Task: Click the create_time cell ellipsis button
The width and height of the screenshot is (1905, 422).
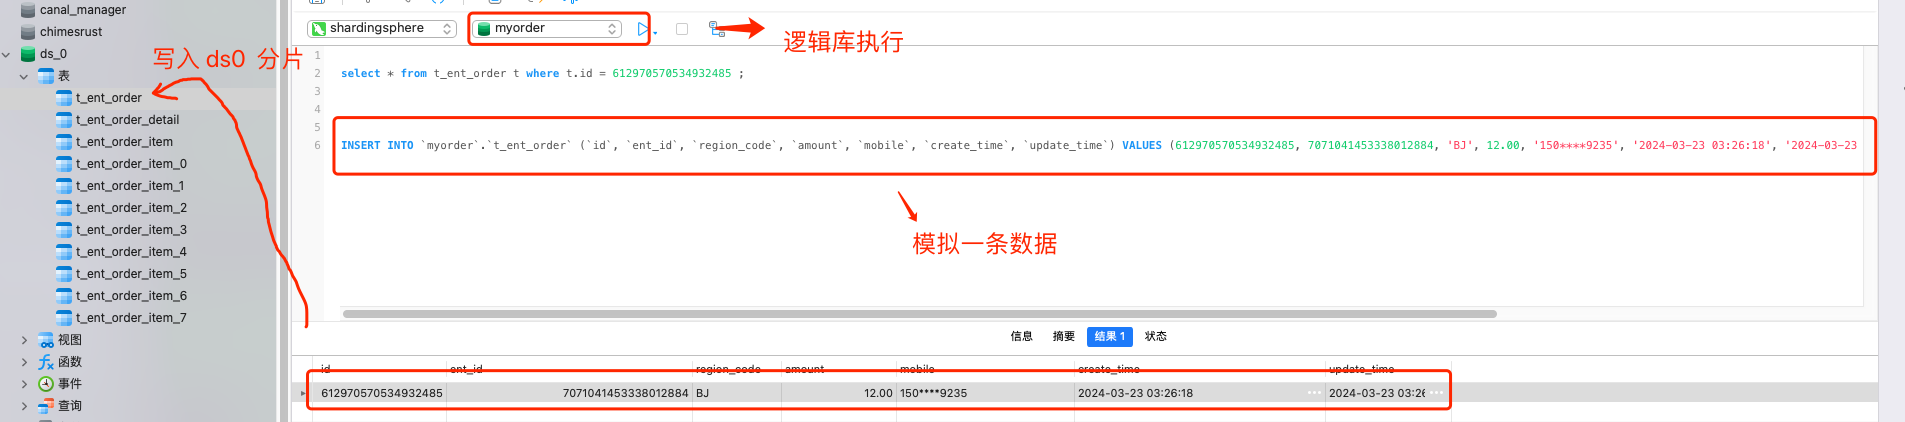Action: 1314,393
